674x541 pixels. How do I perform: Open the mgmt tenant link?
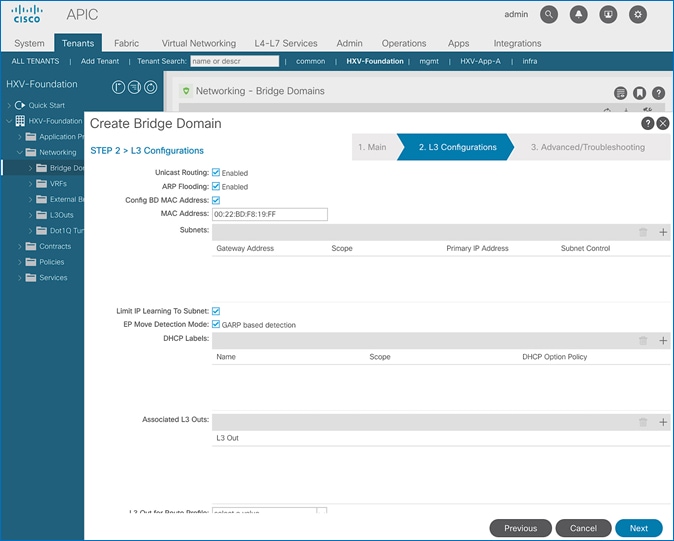pos(429,61)
